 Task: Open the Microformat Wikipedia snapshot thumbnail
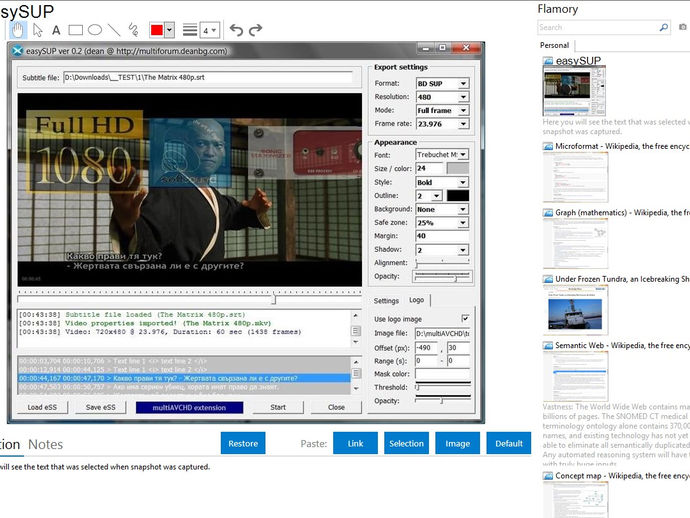pos(576,176)
